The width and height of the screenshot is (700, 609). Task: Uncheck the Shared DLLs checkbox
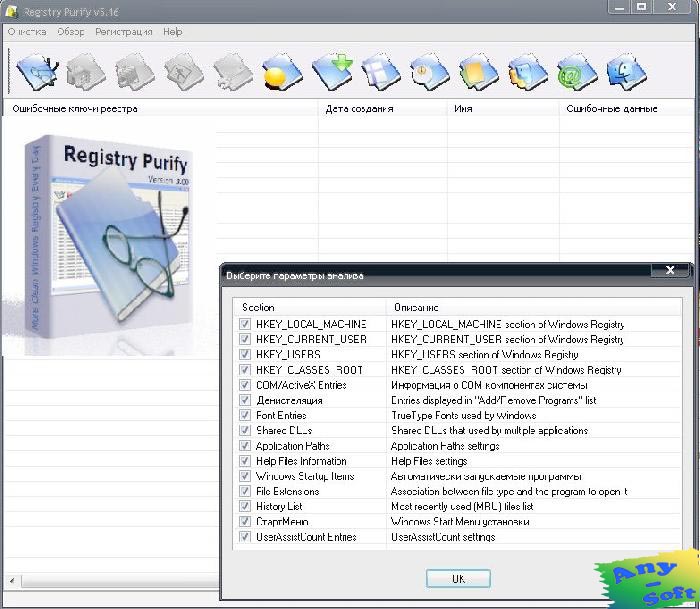[x=245, y=430]
